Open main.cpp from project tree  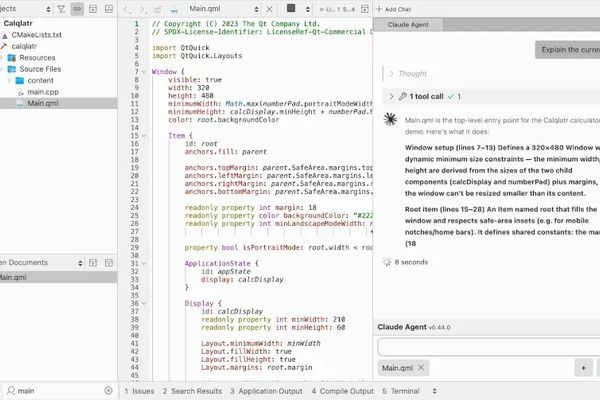43,92
